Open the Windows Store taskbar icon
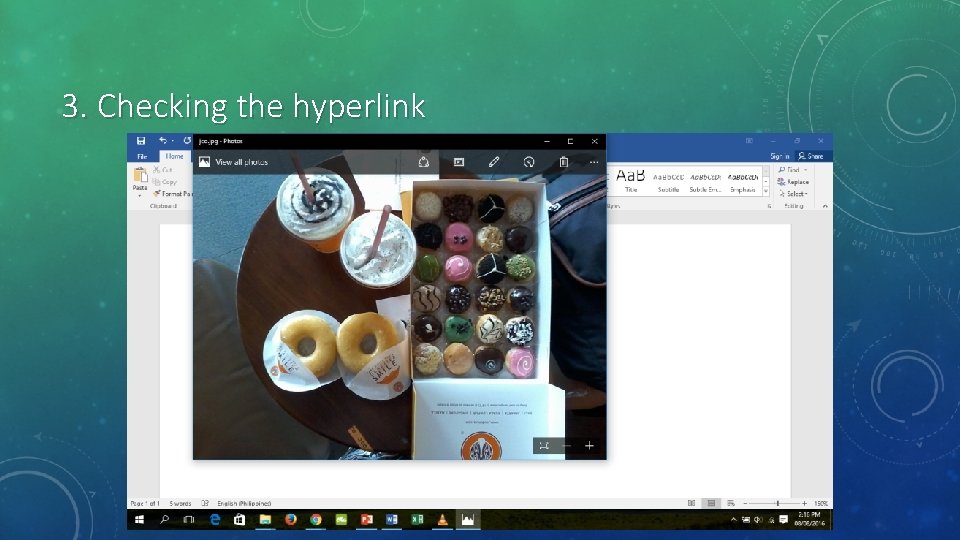Viewport: 960px width, 540px height. 239,520
